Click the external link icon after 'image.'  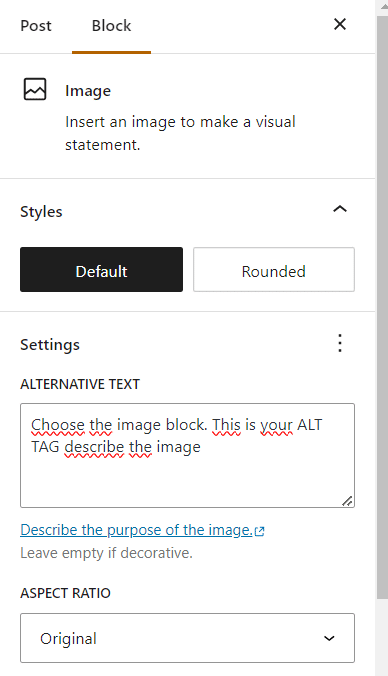260,531
